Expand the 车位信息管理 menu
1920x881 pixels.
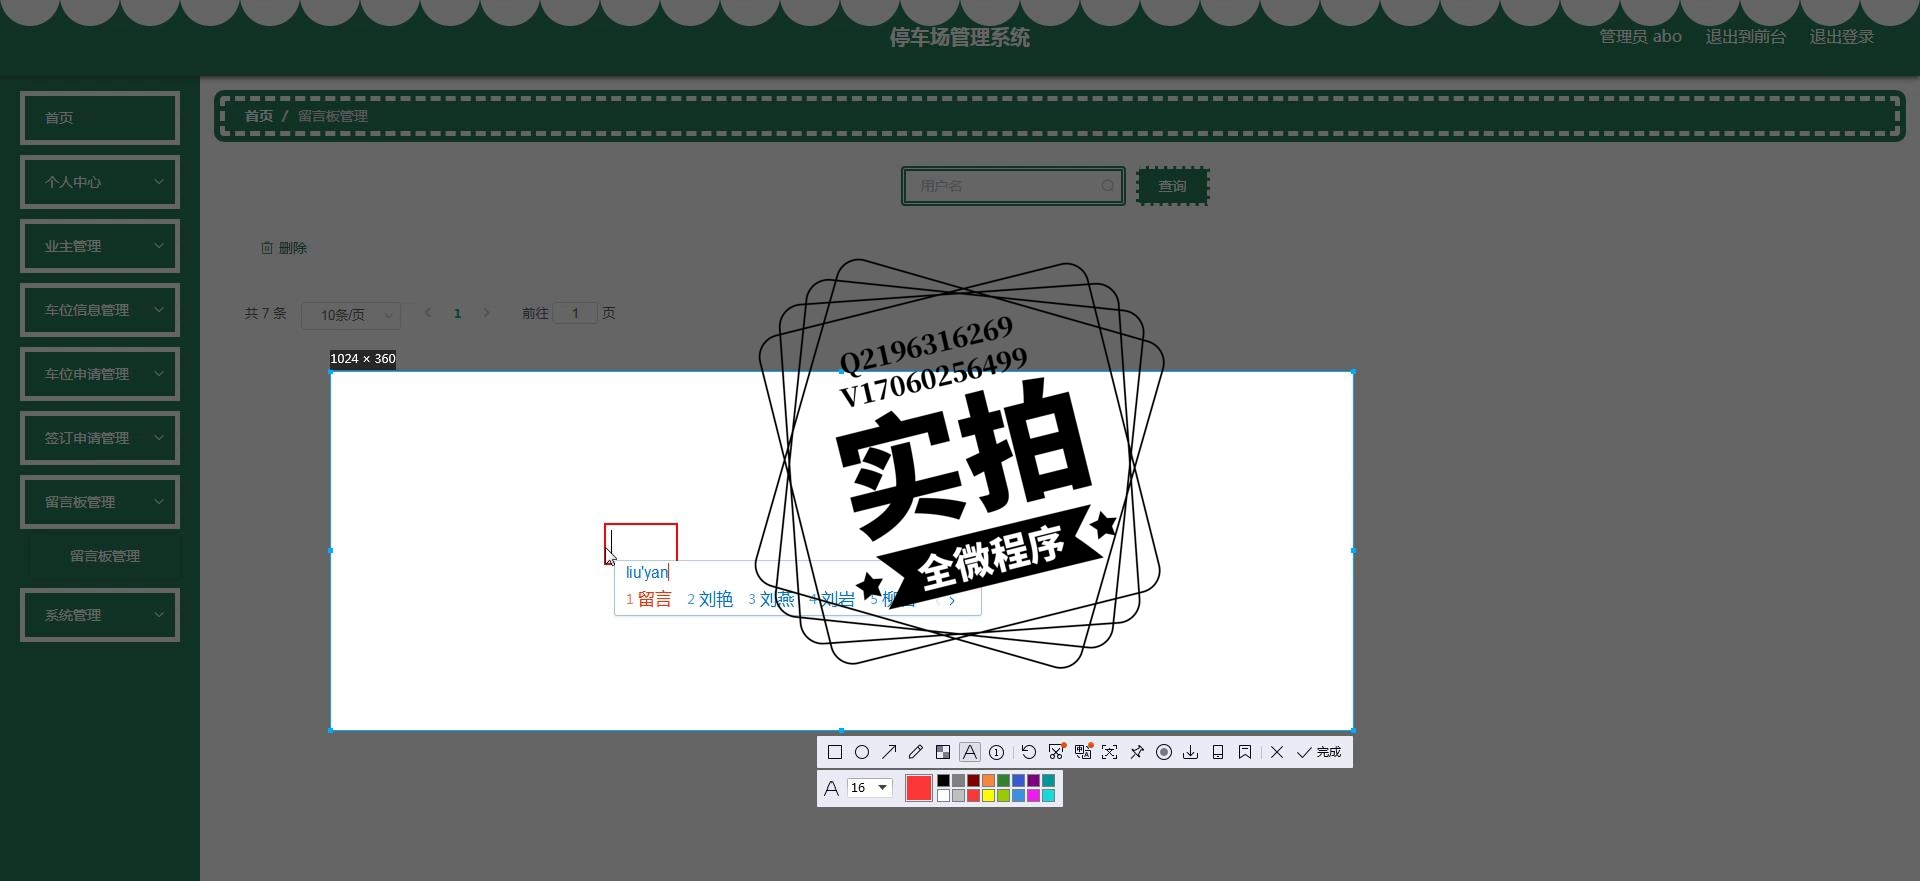pos(100,310)
